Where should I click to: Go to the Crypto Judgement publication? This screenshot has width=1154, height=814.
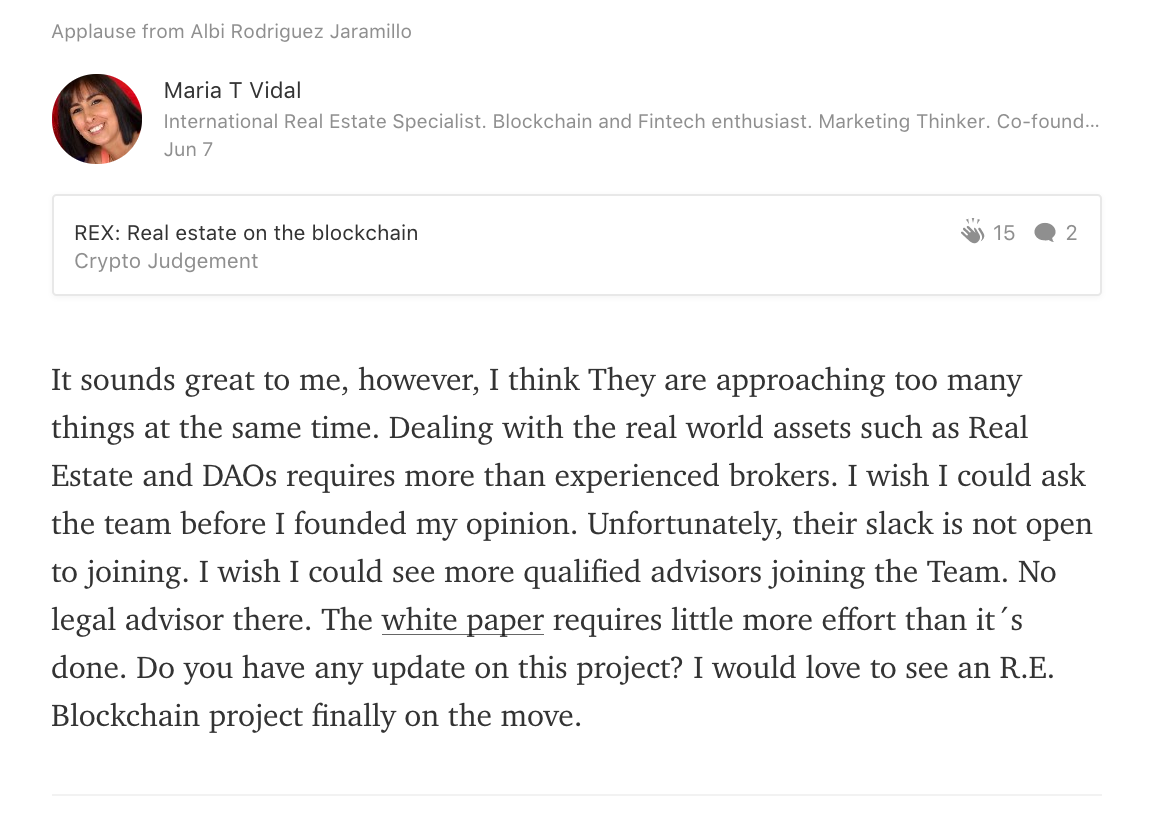[166, 261]
